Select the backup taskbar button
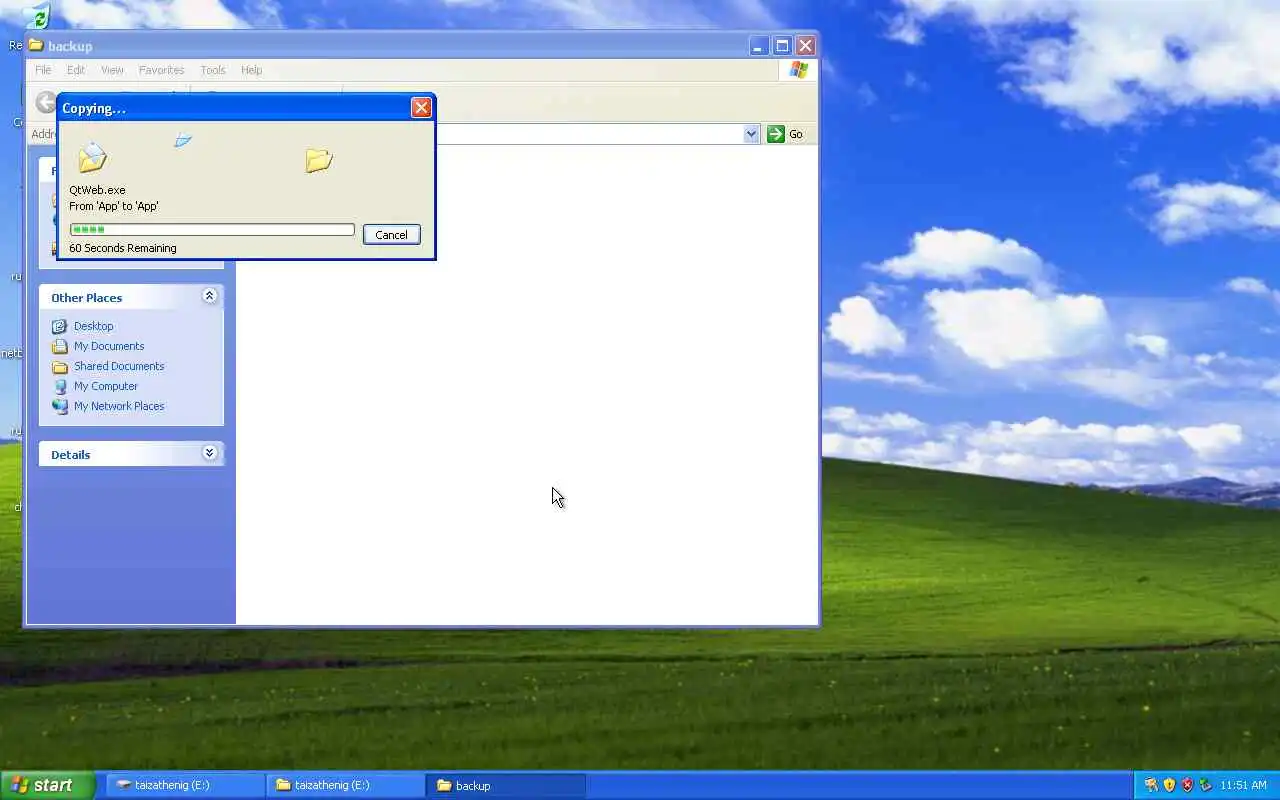The height and width of the screenshot is (800, 1280). 506,785
